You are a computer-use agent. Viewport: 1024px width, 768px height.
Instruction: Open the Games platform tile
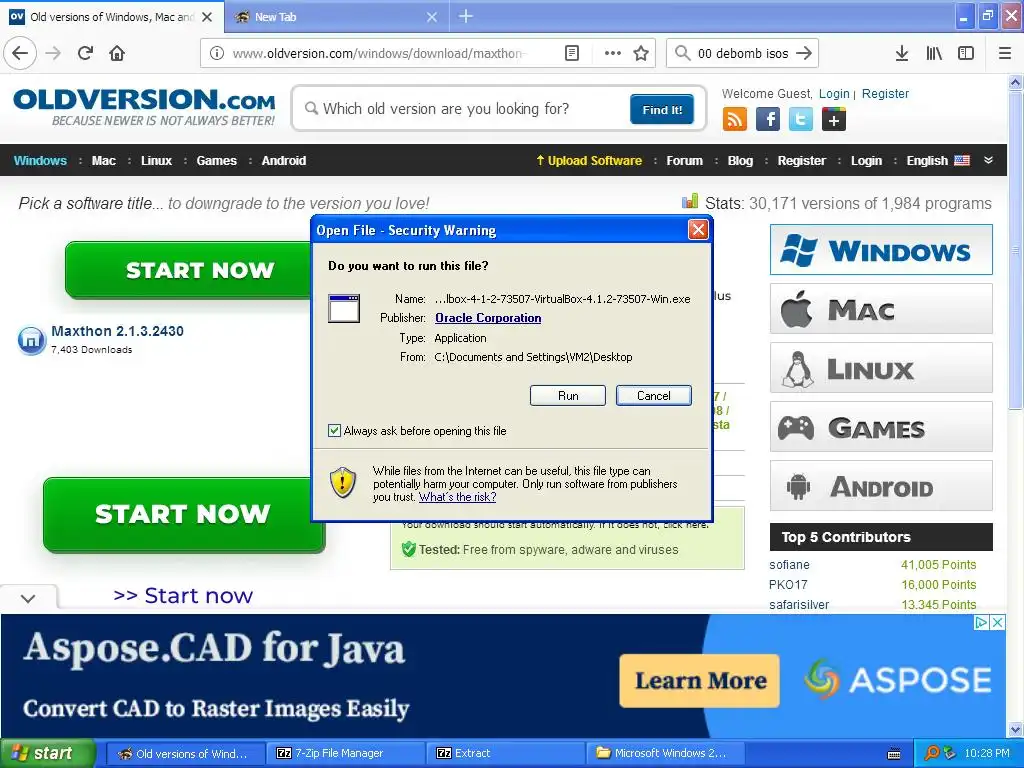click(881, 427)
